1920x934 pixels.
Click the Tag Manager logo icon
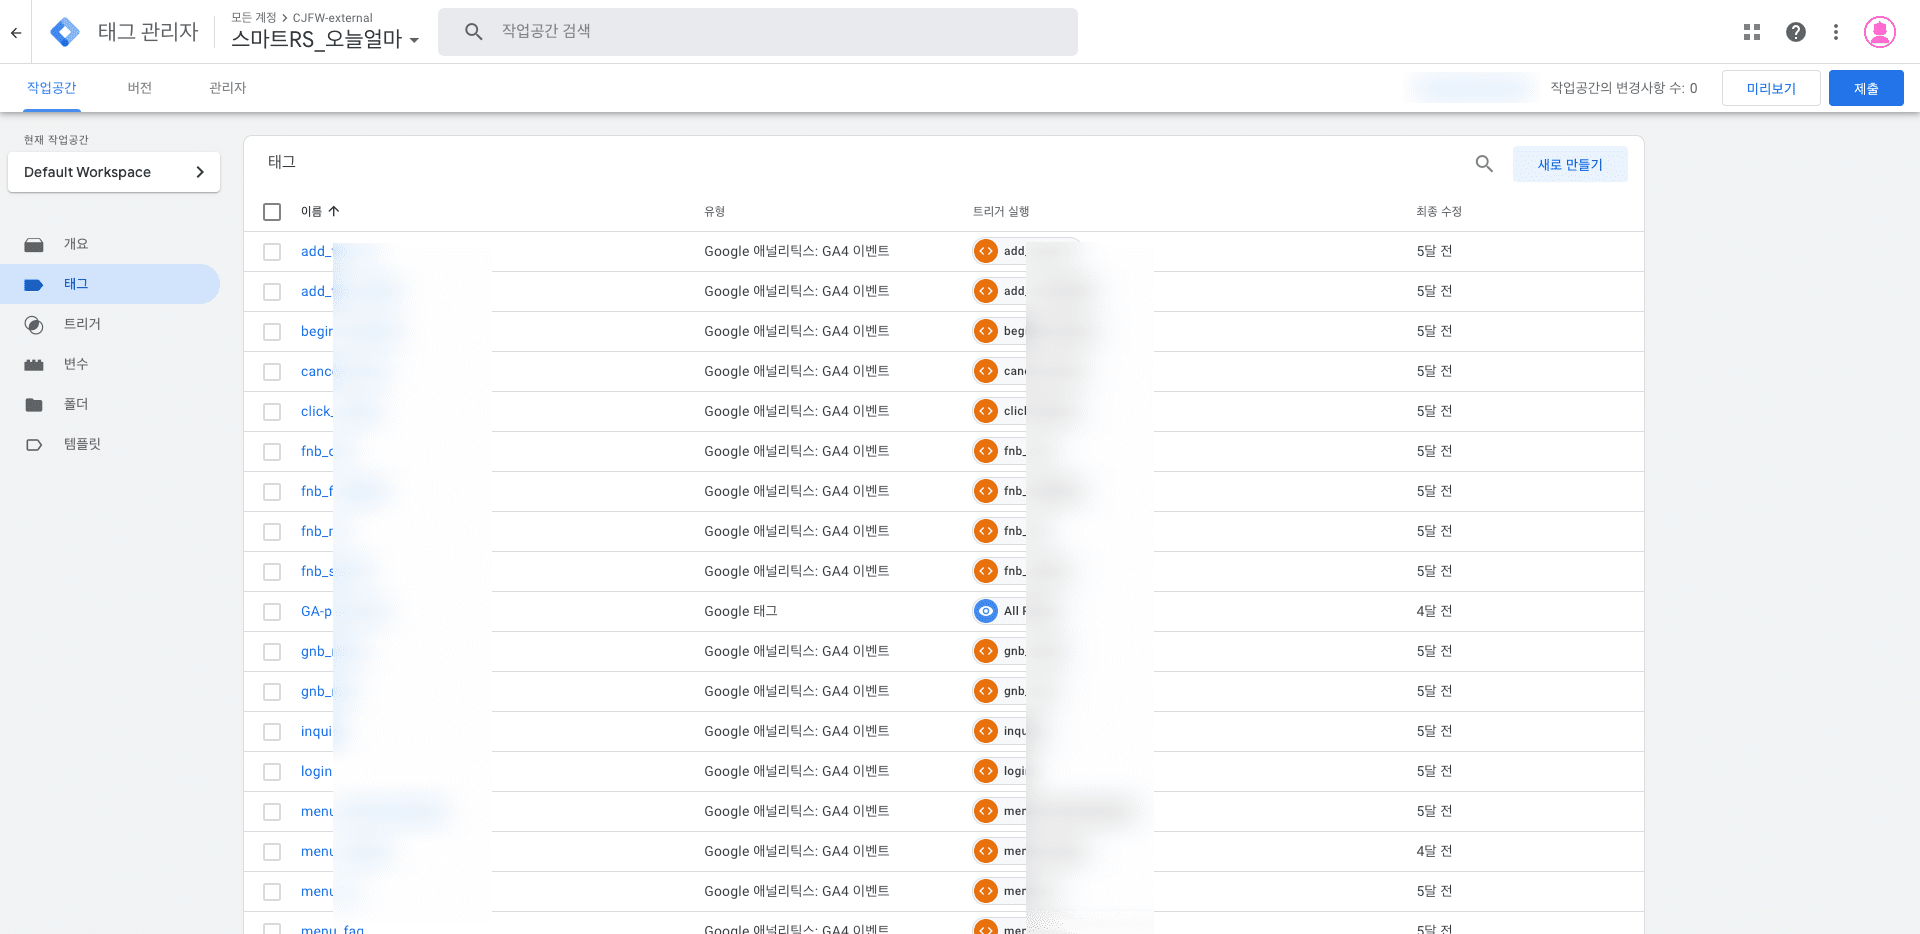pyautogui.click(x=65, y=32)
